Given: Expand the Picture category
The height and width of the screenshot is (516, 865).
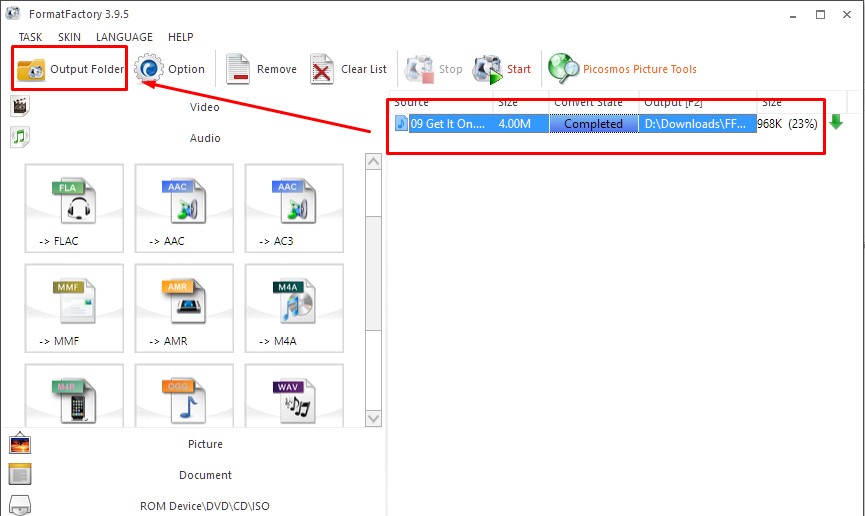Looking at the screenshot, I should [205, 444].
